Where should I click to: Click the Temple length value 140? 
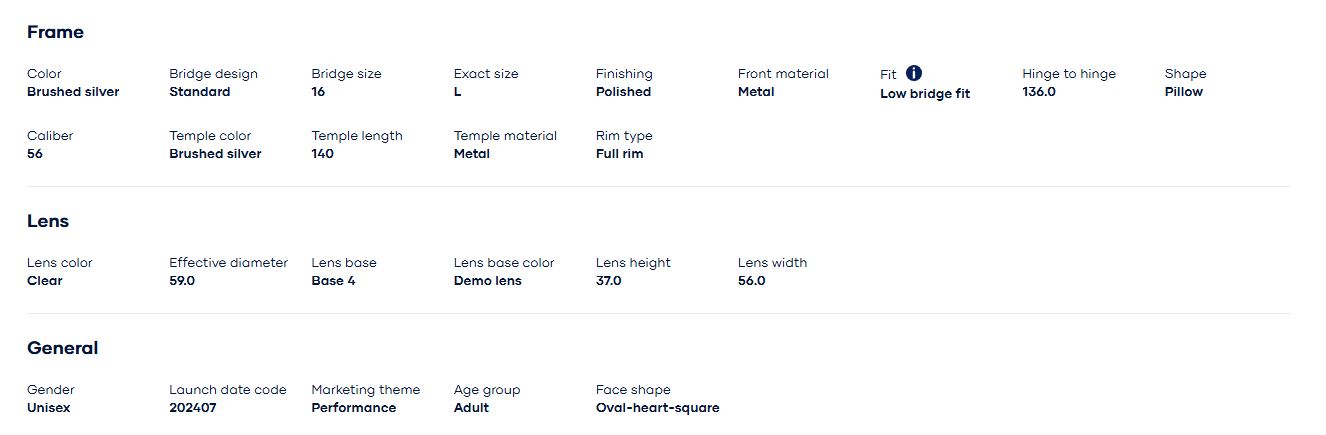[x=322, y=154]
